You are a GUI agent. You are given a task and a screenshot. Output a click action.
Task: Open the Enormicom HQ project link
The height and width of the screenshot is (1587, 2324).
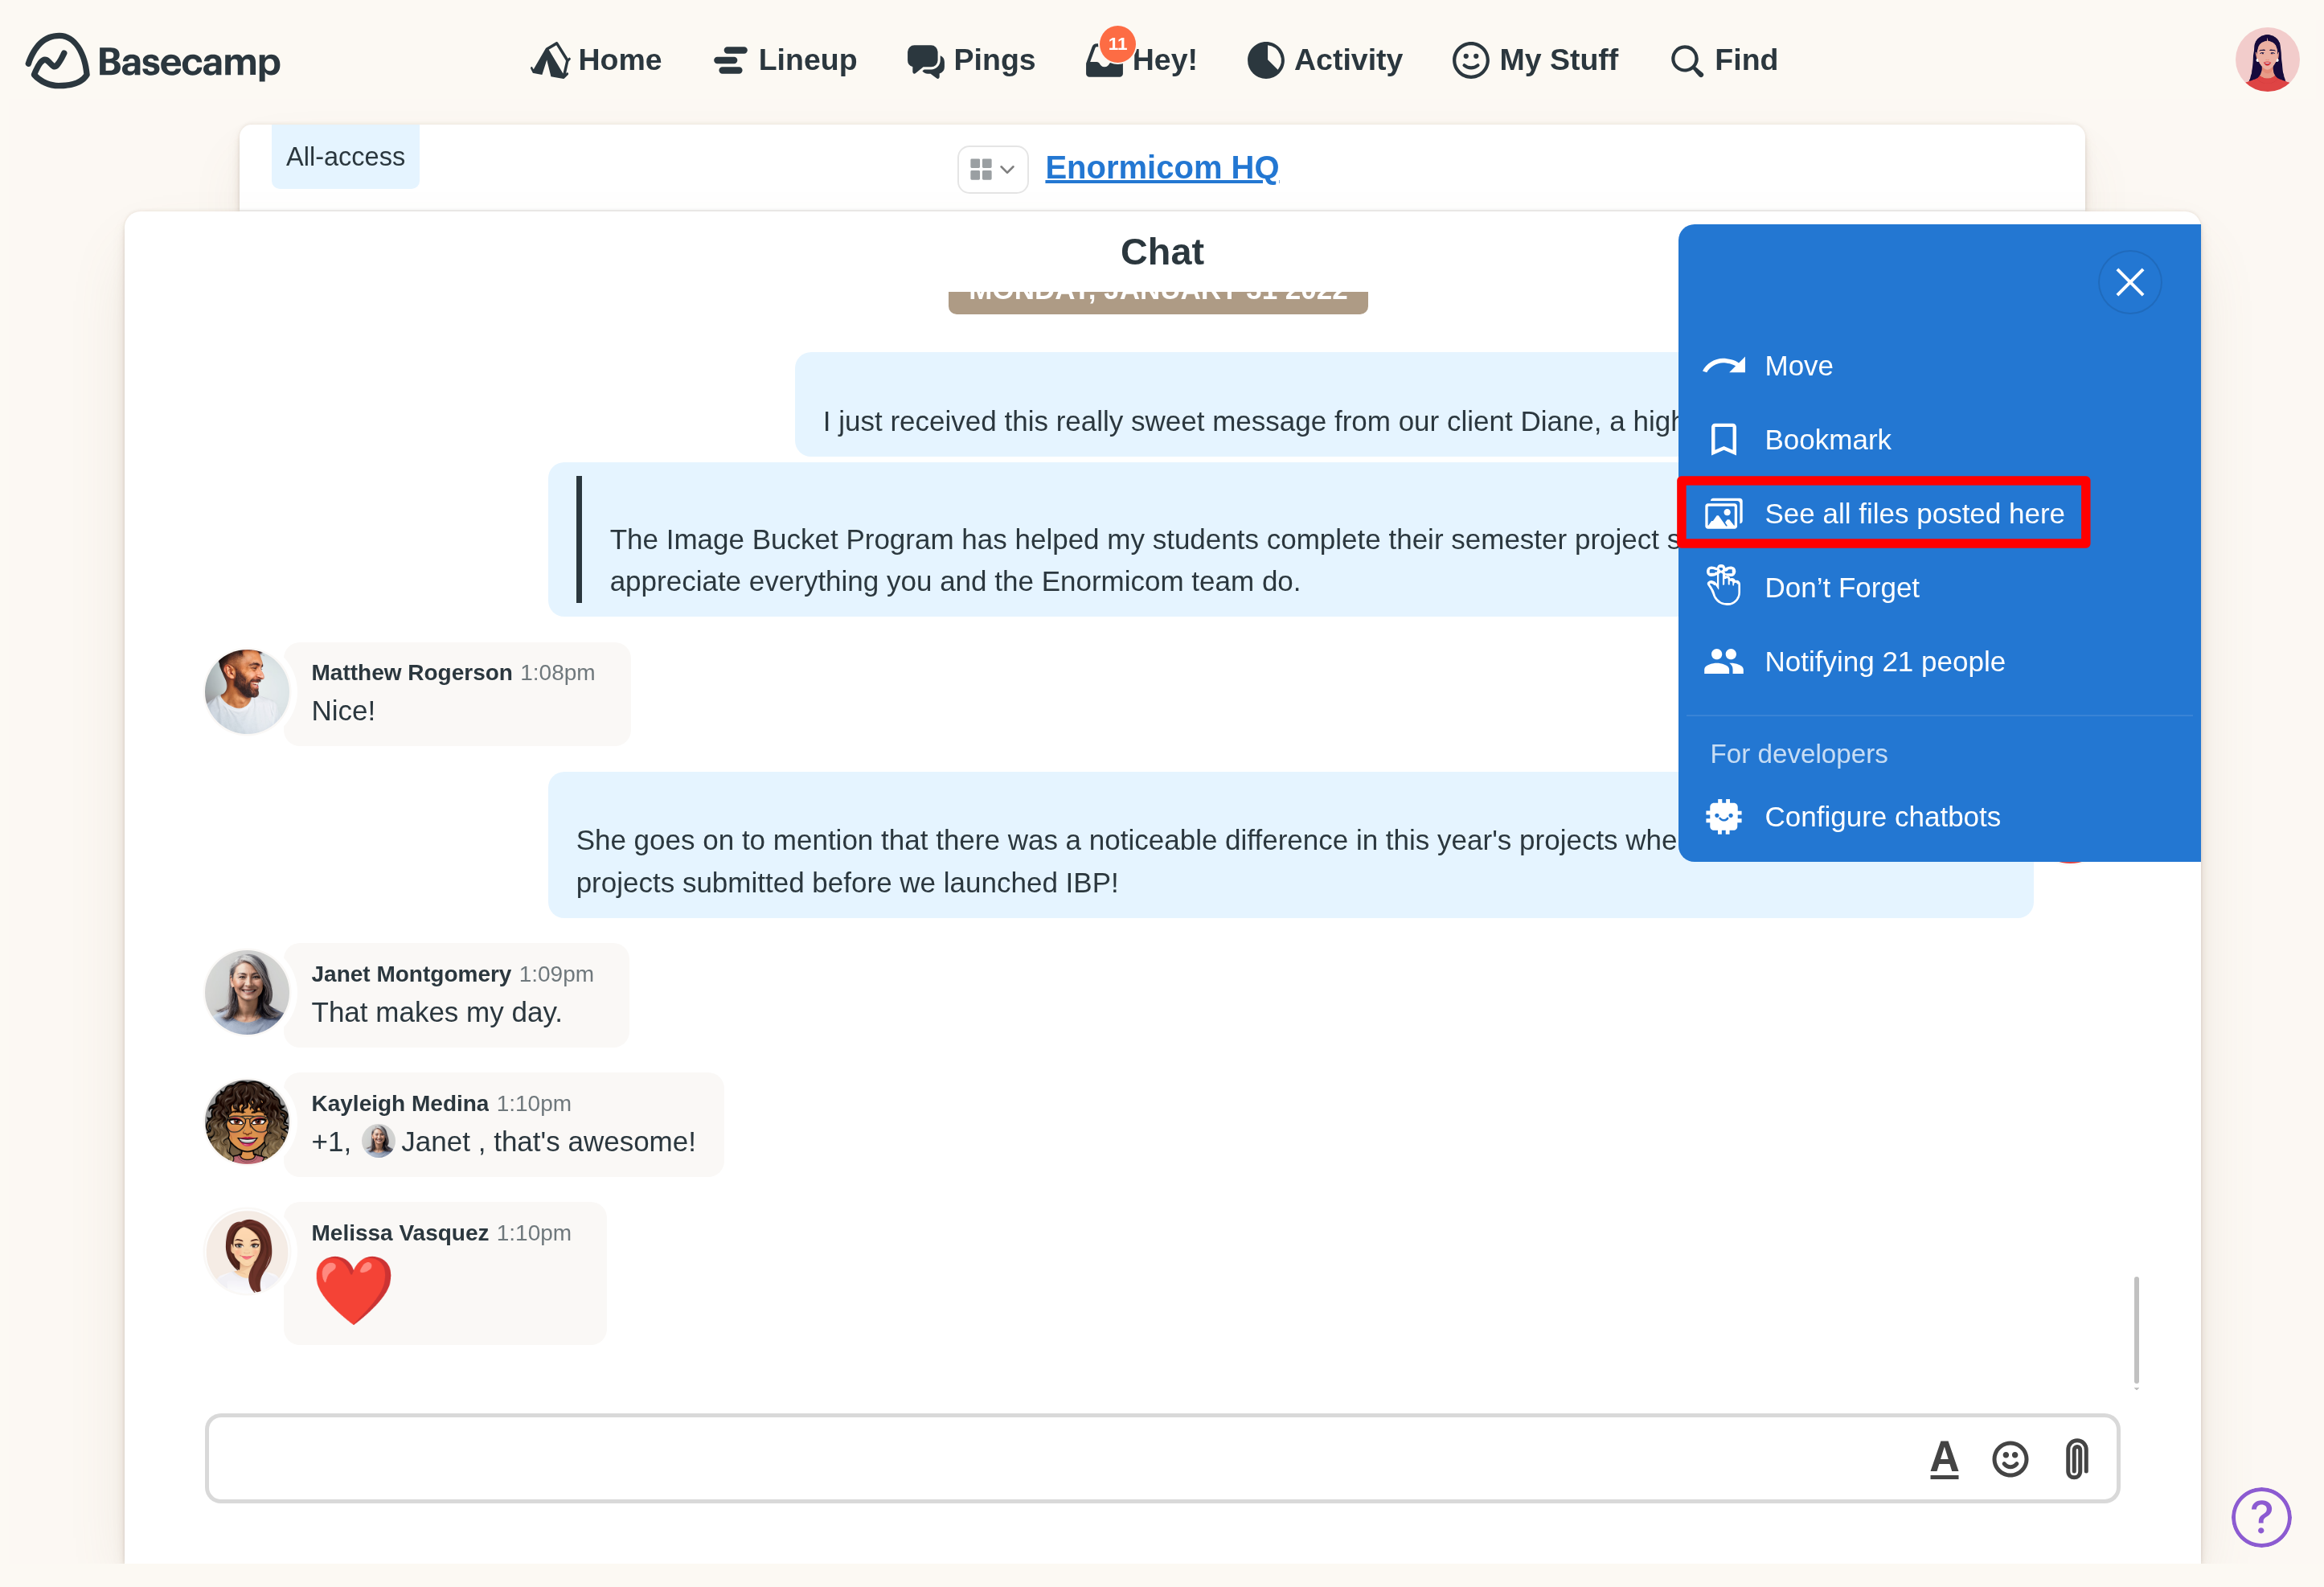click(1161, 167)
